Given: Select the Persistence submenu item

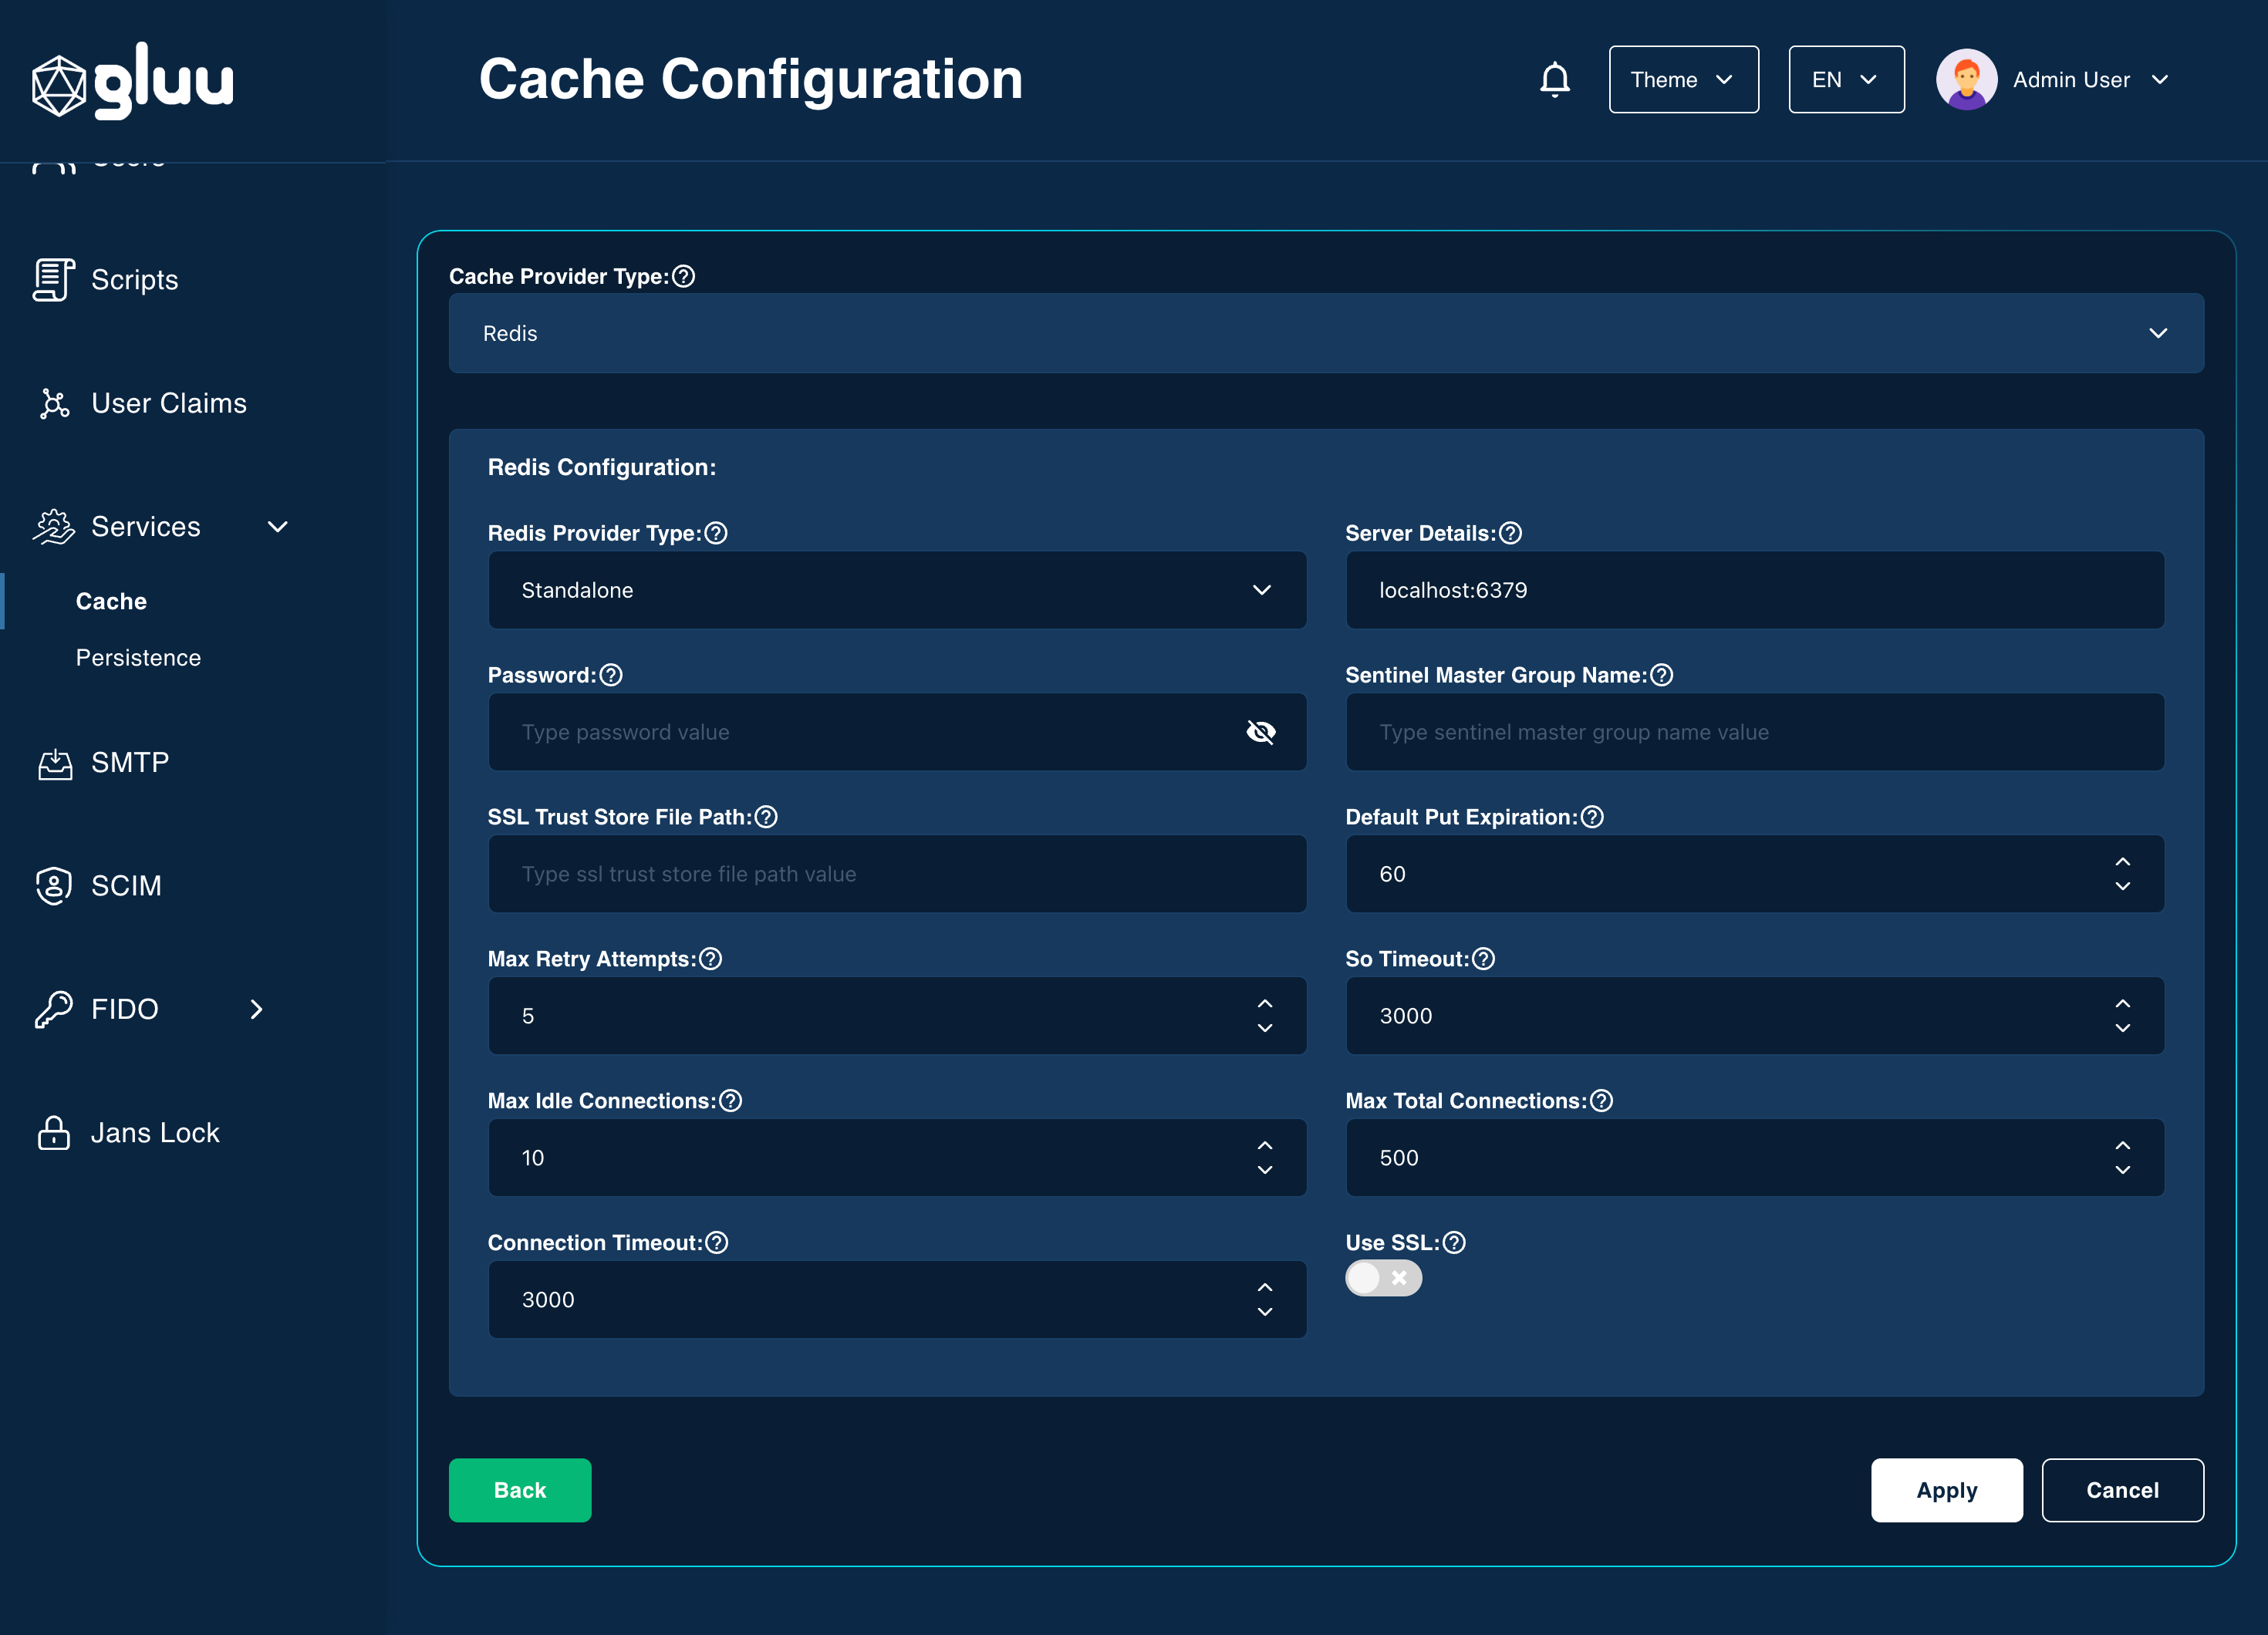Looking at the screenshot, I should tap(138, 658).
